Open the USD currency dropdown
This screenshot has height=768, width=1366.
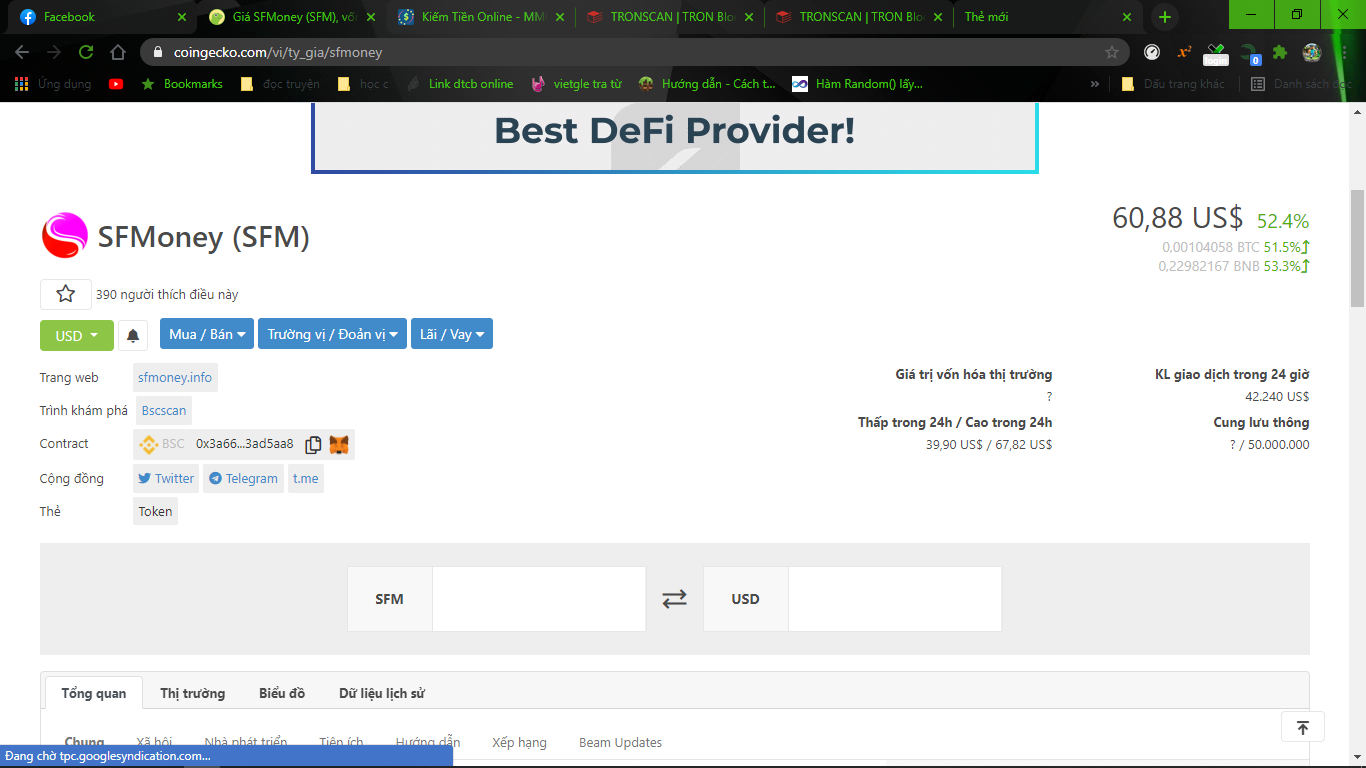(77, 335)
